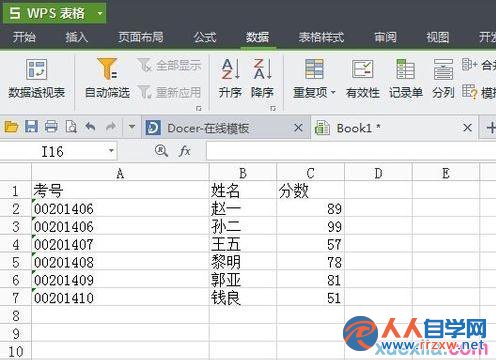Switch to the 公式 ribbon tab
The image size is (496, 360).
click(x=205, y=37)
